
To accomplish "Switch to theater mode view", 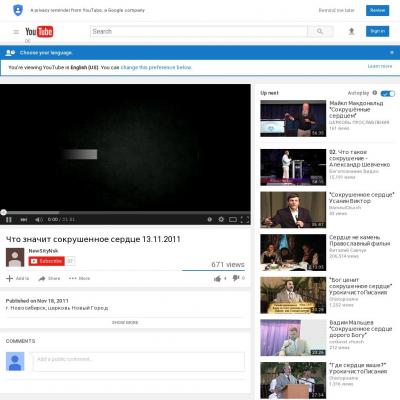I will pos(233,219).
